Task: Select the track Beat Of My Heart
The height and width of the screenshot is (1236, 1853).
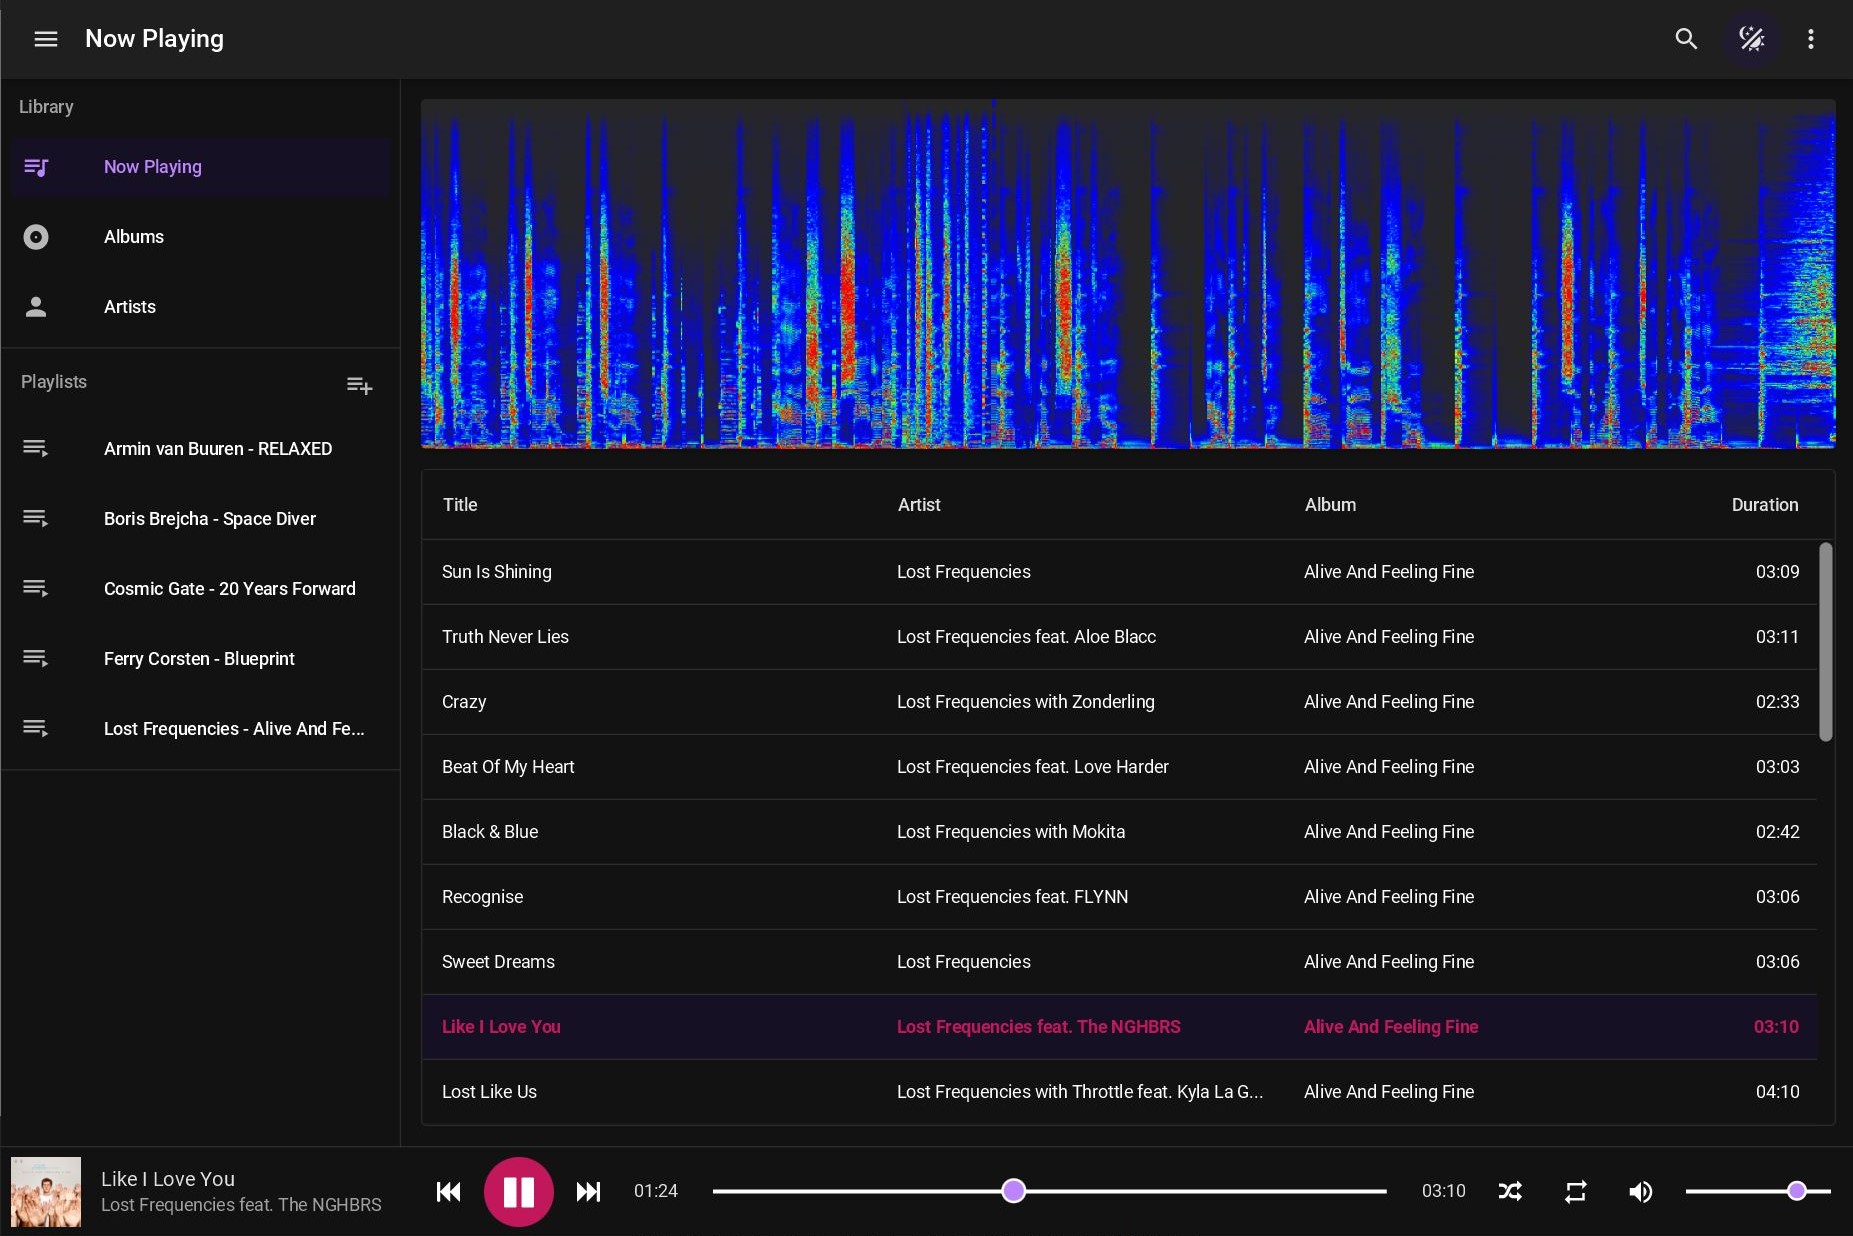Action: pyautogui.click(x=1119, y=767)
